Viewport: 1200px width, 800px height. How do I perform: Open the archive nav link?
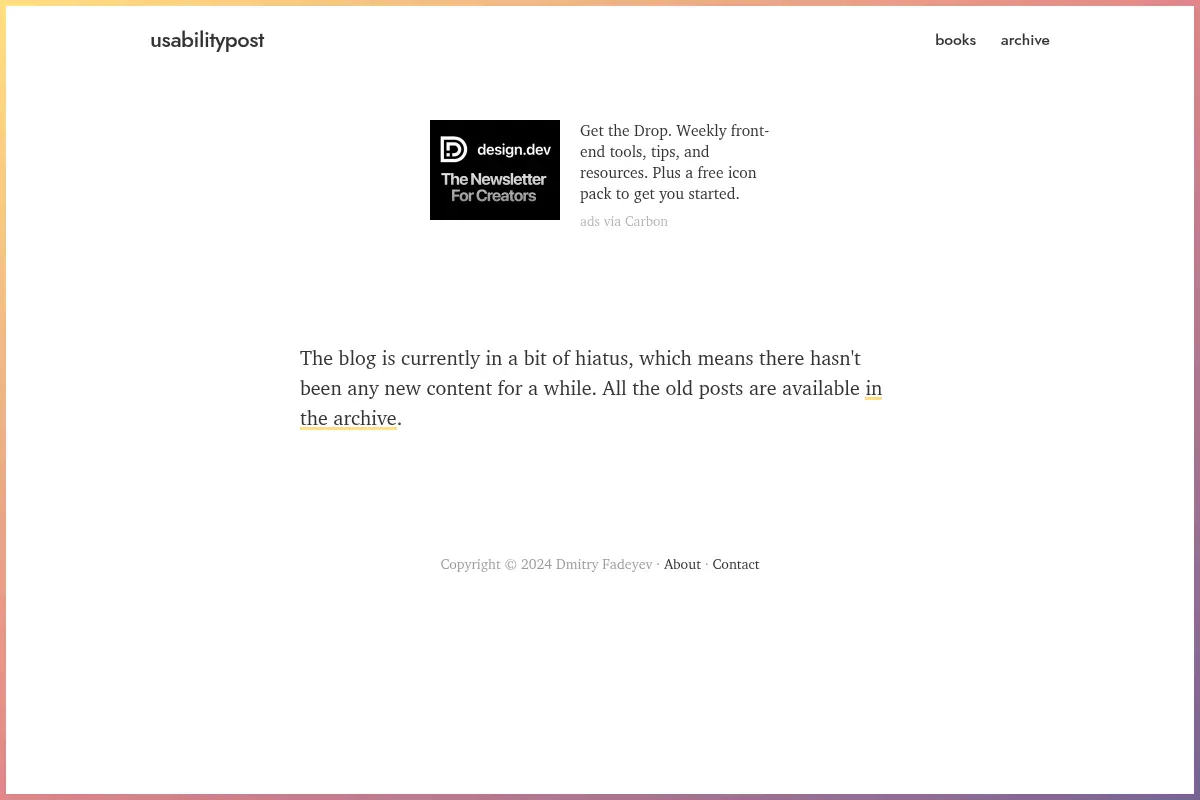pos(1025,40)
